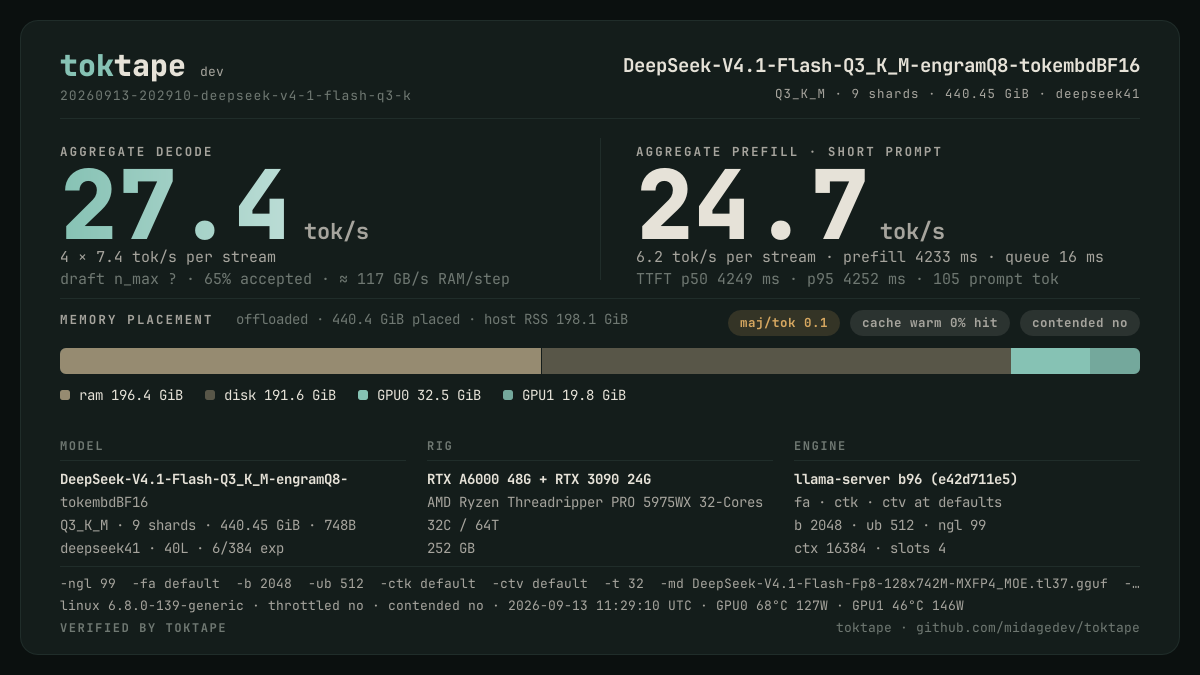The width and height of the screenshot is (1200, 675).
Task: Open the github.com/midagedev/toktape link
Action: pyautogui.click(x=1028, y=628)
